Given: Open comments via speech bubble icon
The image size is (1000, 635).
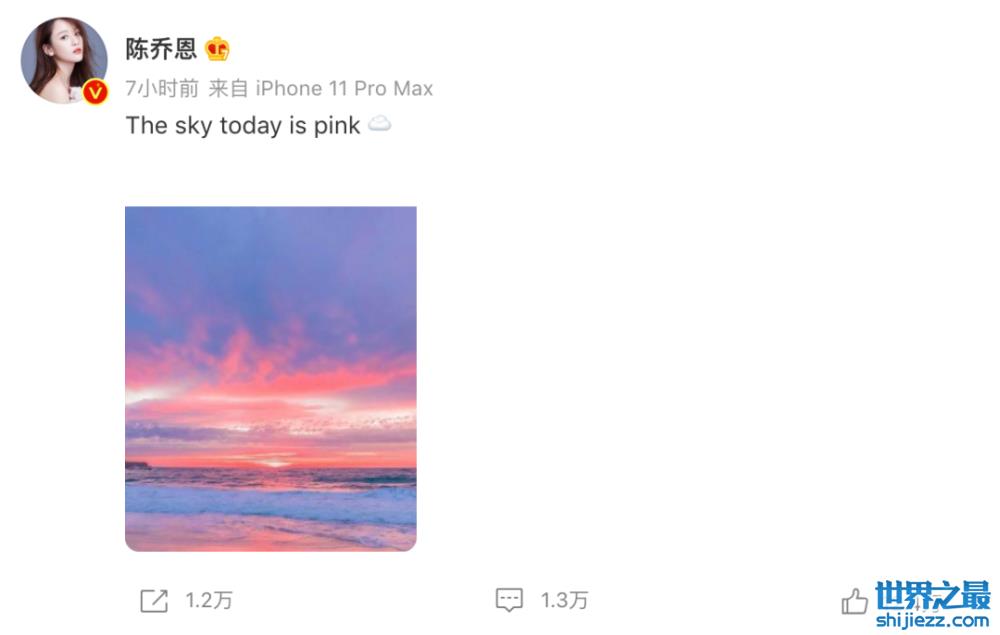Looking at the screenshot, I should [509, 600].
